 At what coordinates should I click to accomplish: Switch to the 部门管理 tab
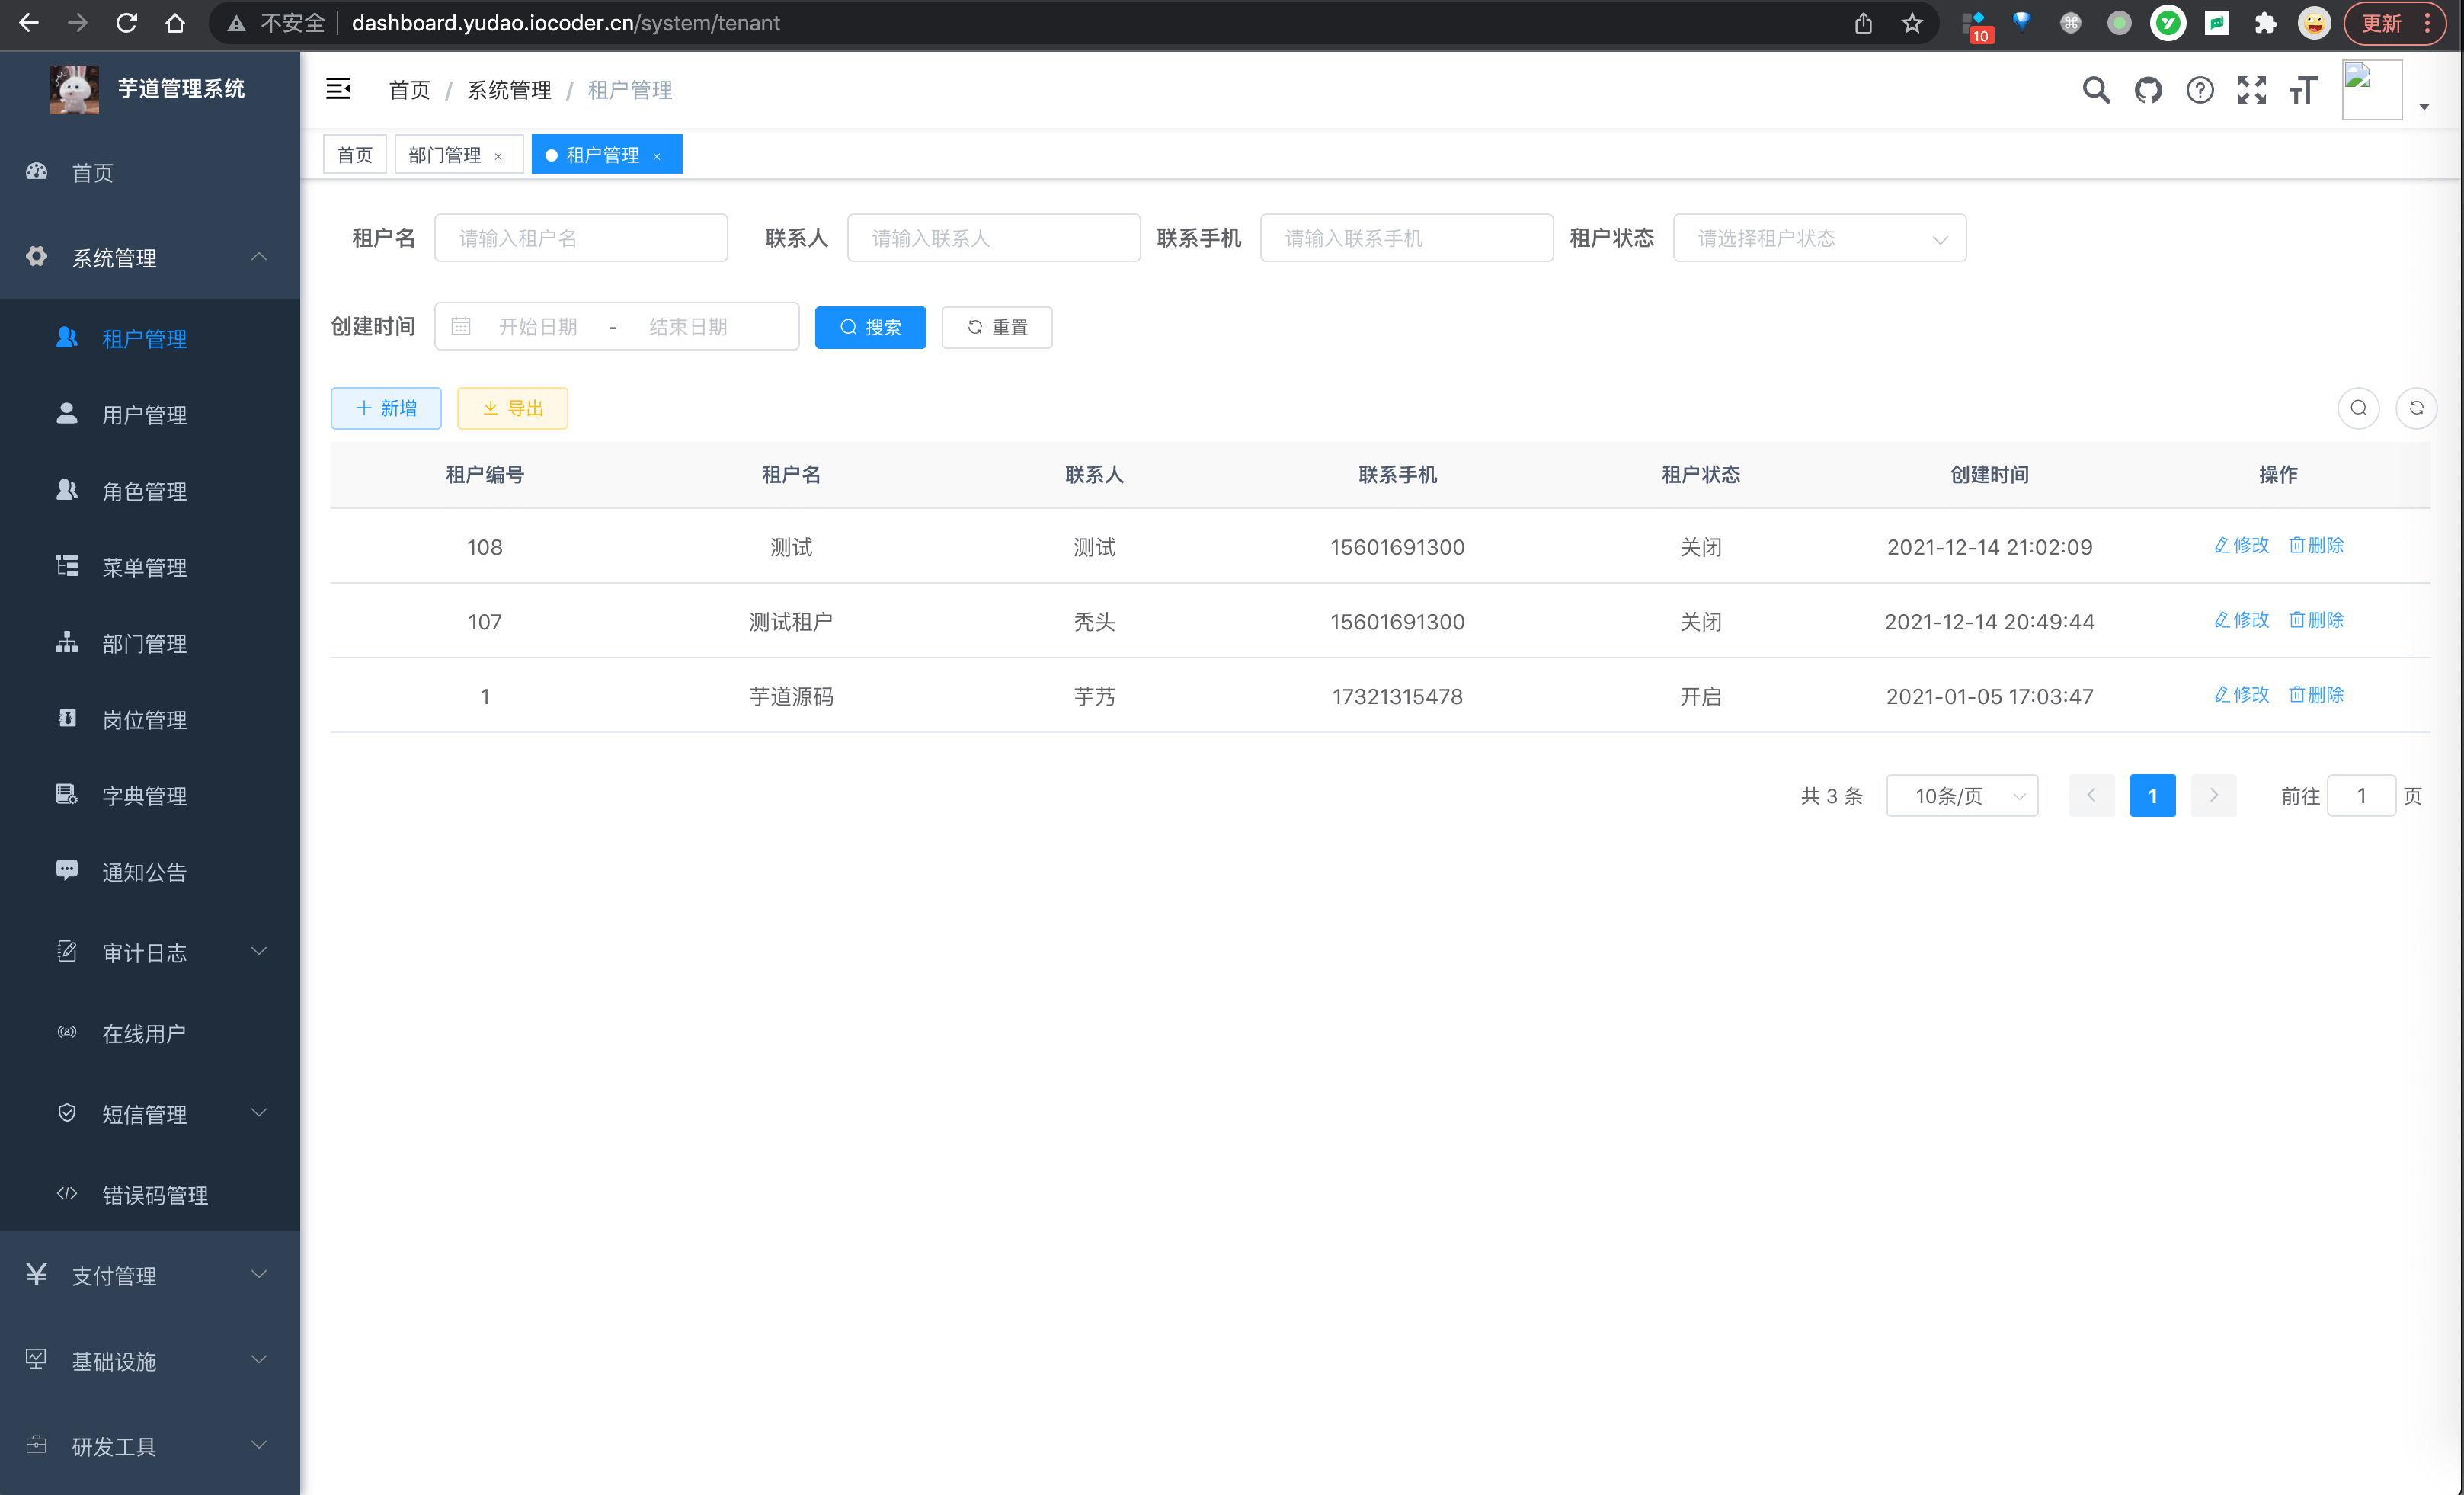(x=444, y=154)
